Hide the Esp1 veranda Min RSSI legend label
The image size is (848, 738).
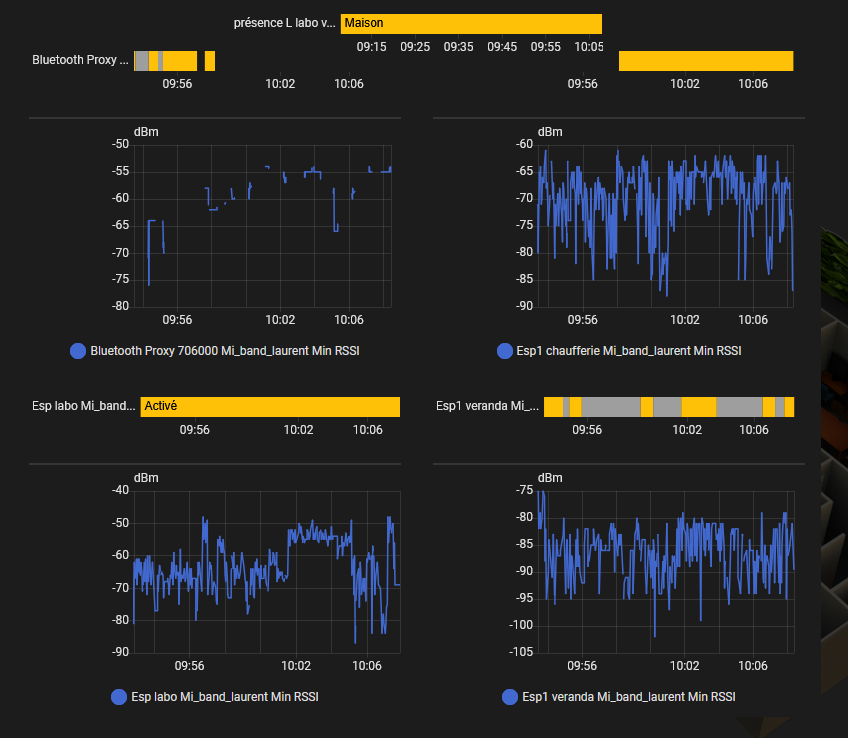point(629,697)
